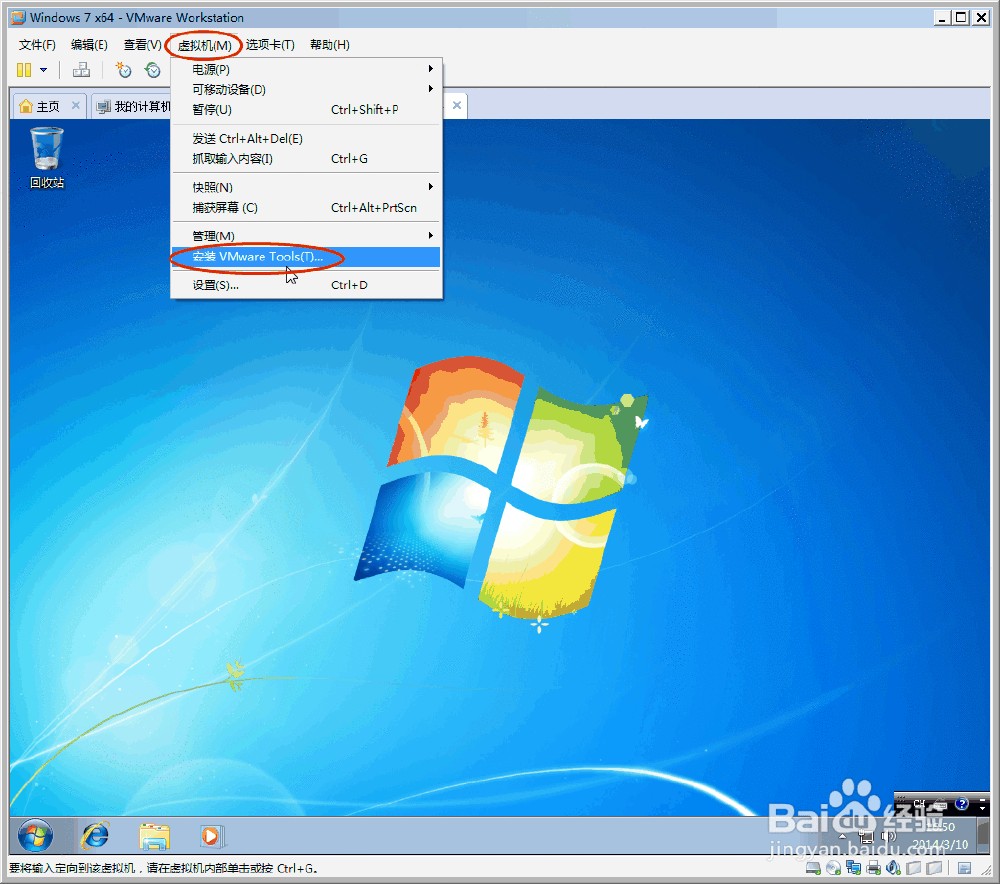Open the power options dropdown arrow beside pause icon
Image resolution: width=1000 pixels, height=884 pixels.
43,70
